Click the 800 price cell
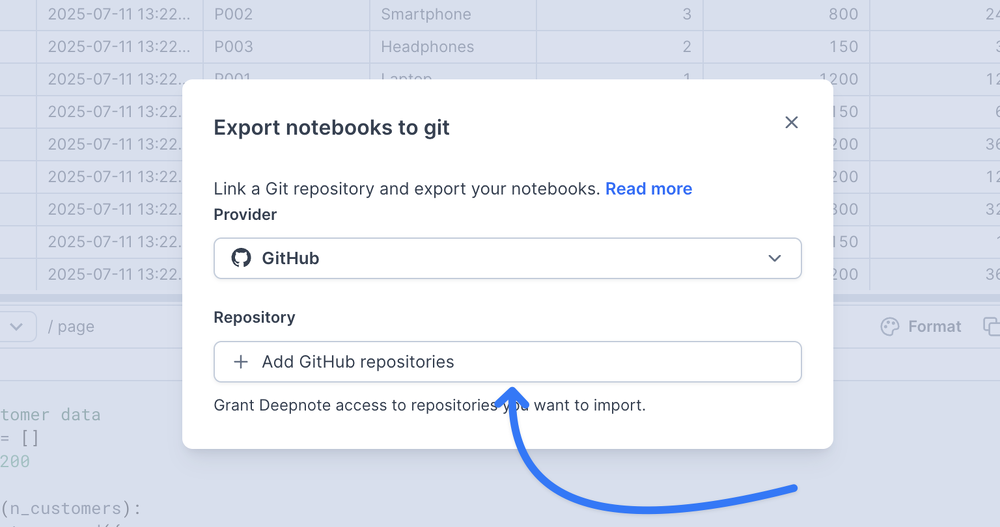1000x527 pixels. pyautogui.click(x=842, y=15)
